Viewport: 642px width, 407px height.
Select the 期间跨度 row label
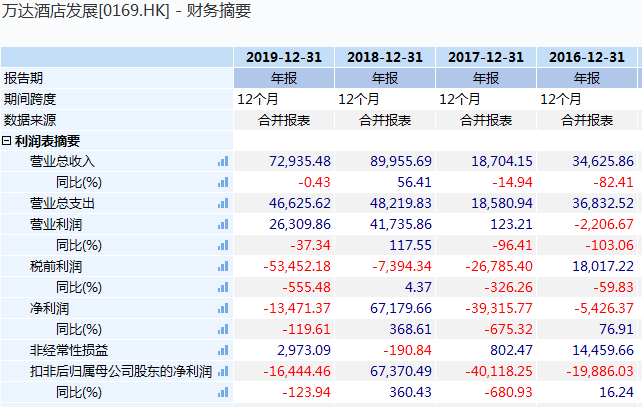click(x=29, y=99)
